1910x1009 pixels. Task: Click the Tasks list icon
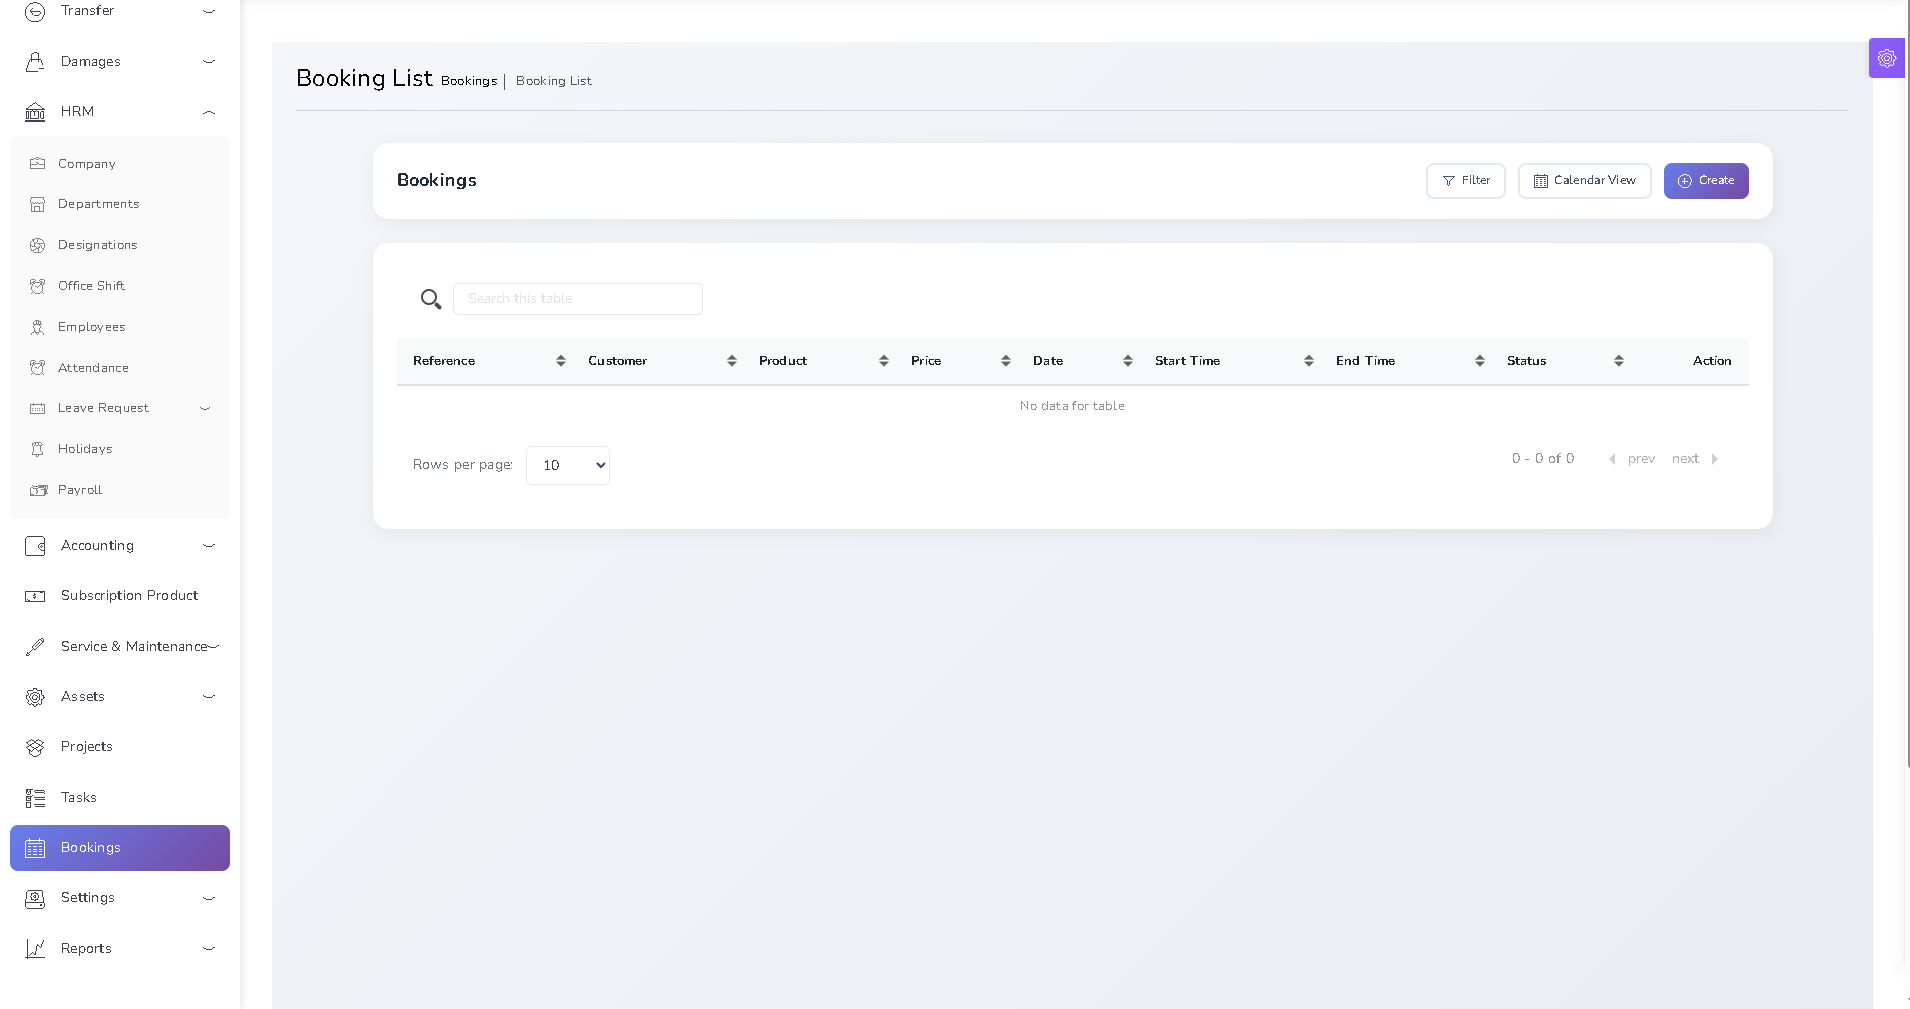click(x=35, y=798)
